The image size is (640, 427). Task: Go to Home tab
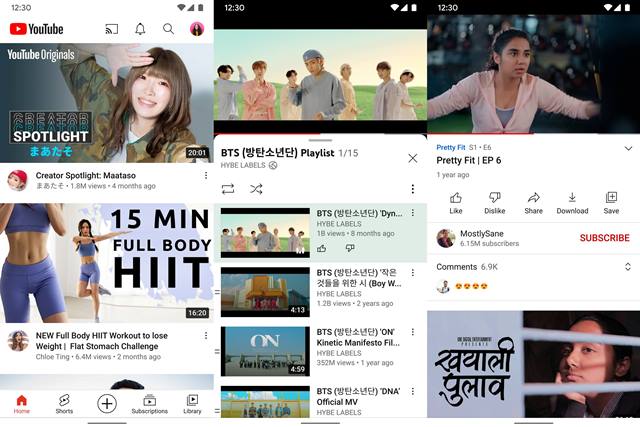click(x=22, y=404)
